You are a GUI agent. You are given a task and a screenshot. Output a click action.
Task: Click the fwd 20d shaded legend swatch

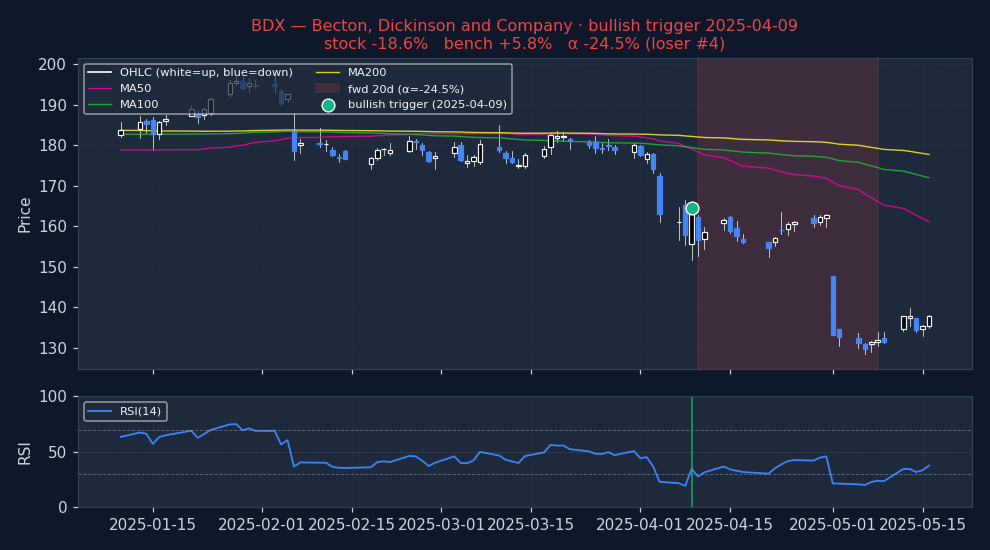[328, 89]
